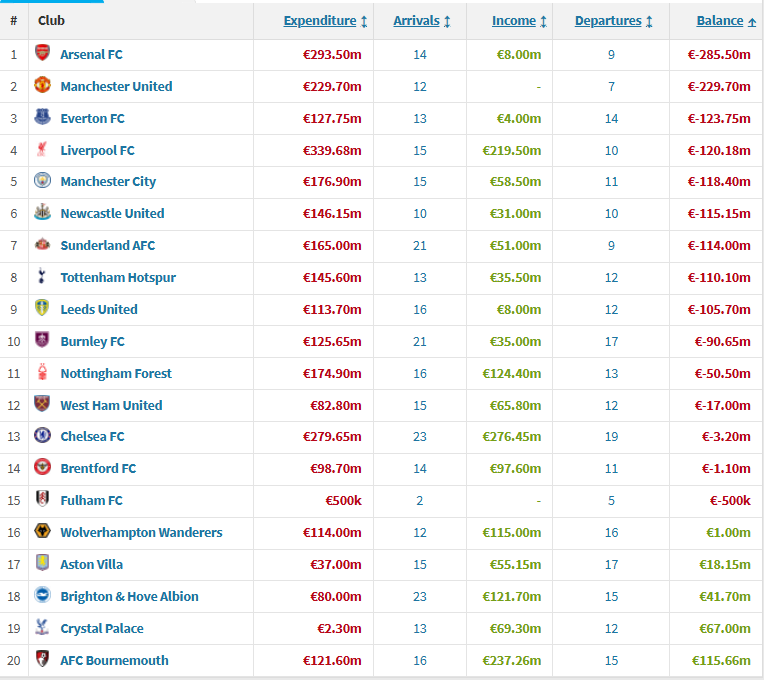Open the Everton FC club link
Screen dimensions: 764x680
pyautogui.click(x=92, y=119)
